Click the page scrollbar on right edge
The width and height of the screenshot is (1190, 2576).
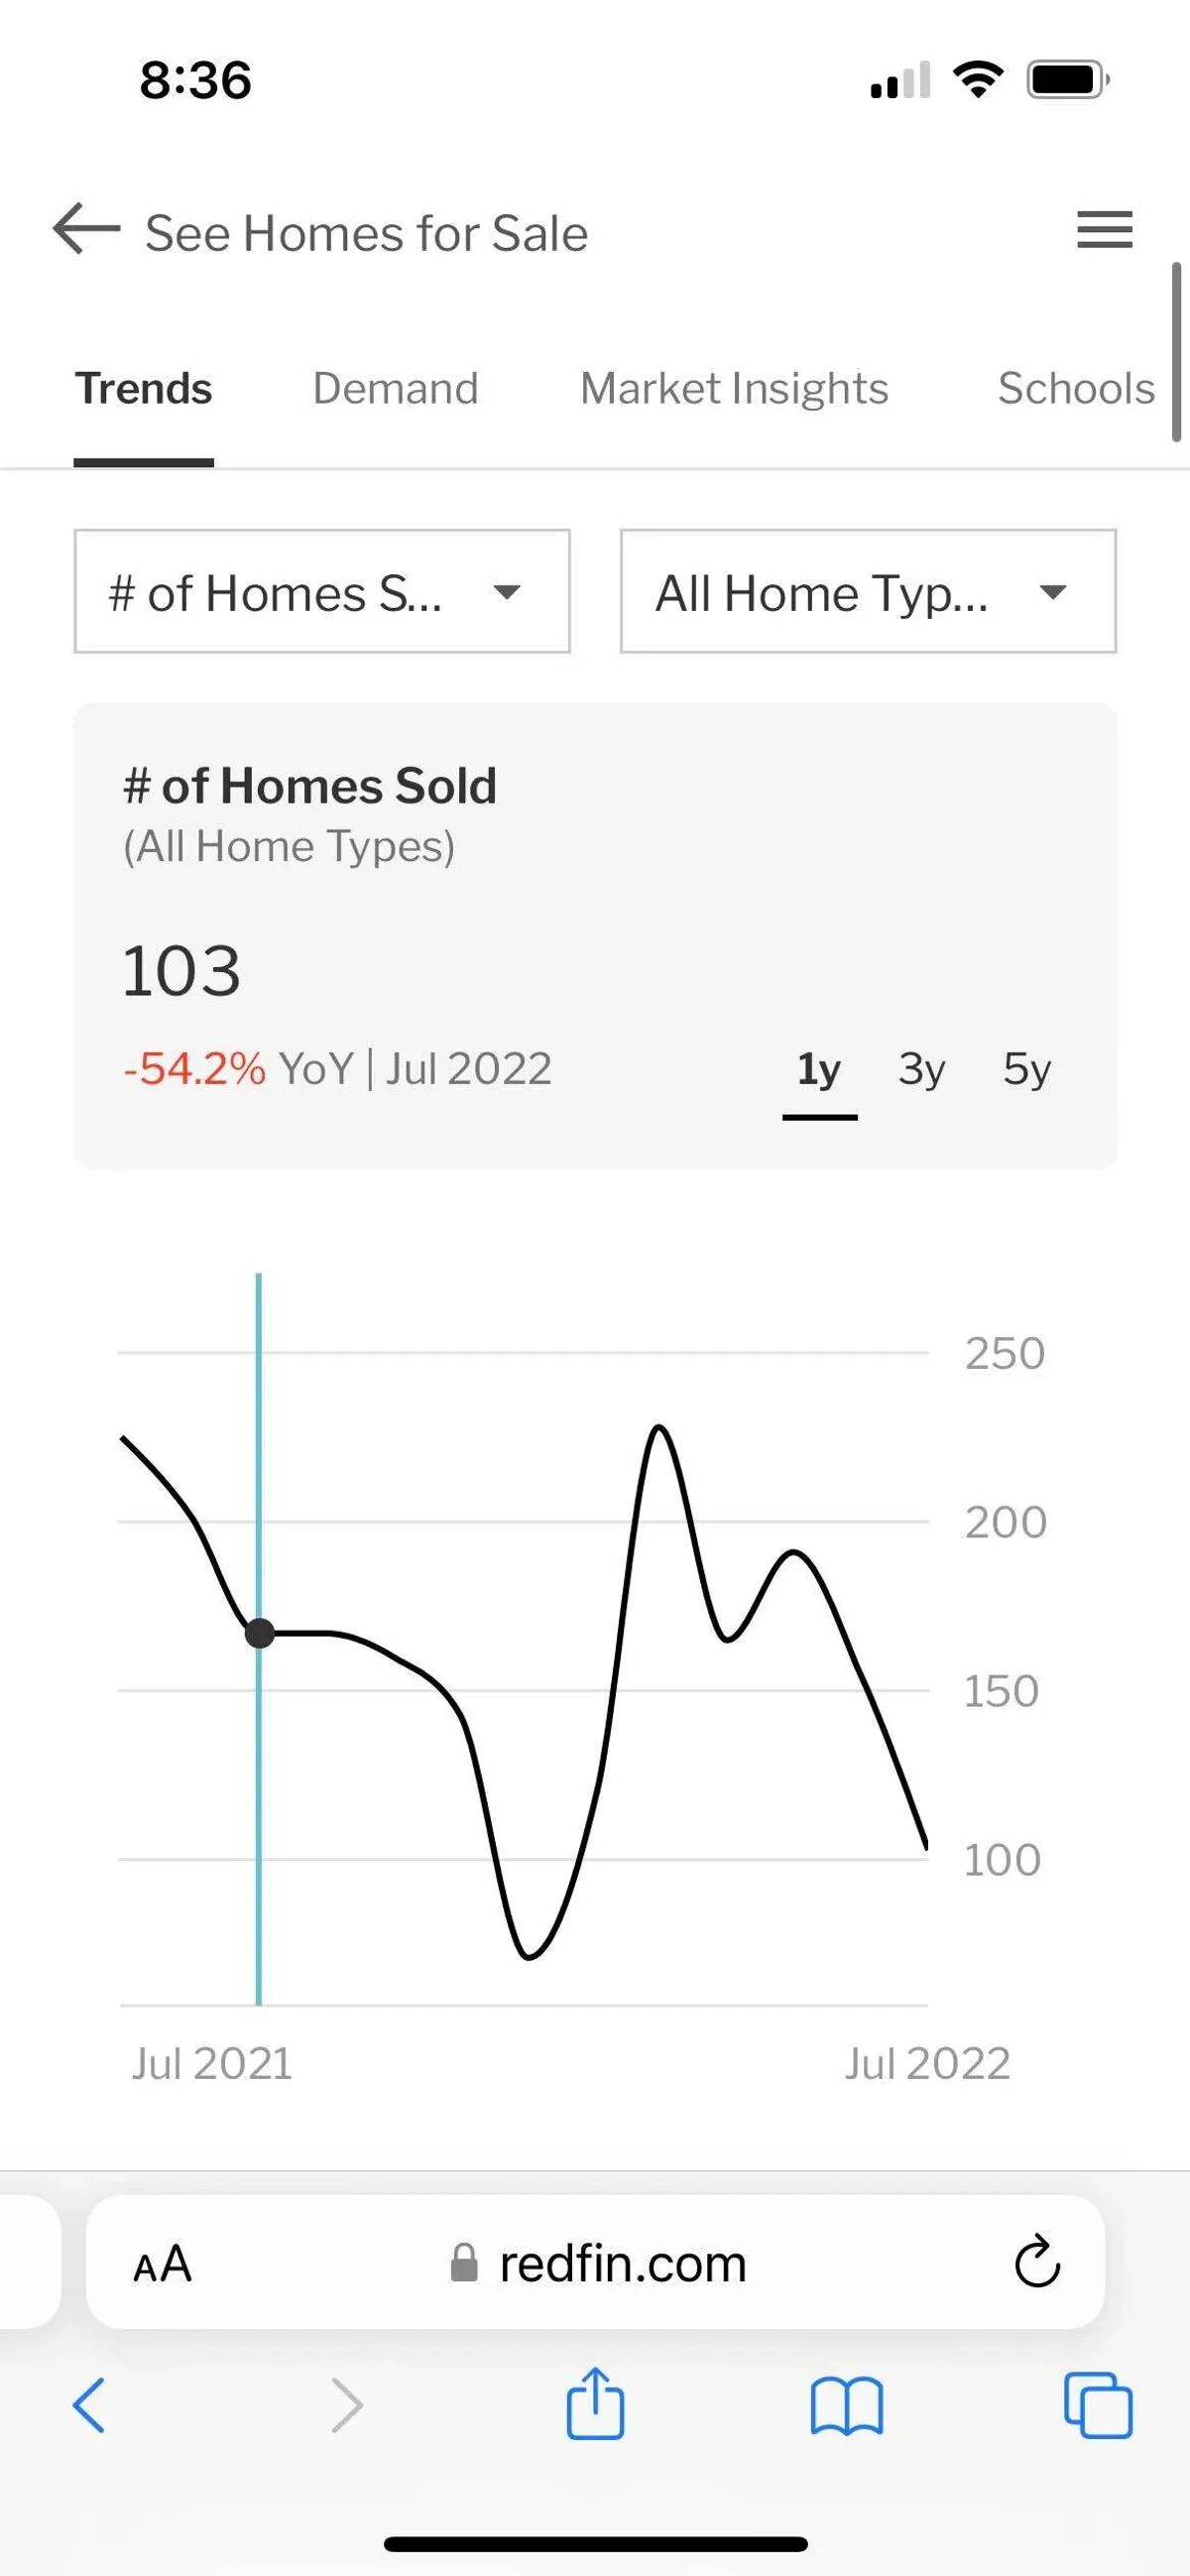[x=1177, y=352]
